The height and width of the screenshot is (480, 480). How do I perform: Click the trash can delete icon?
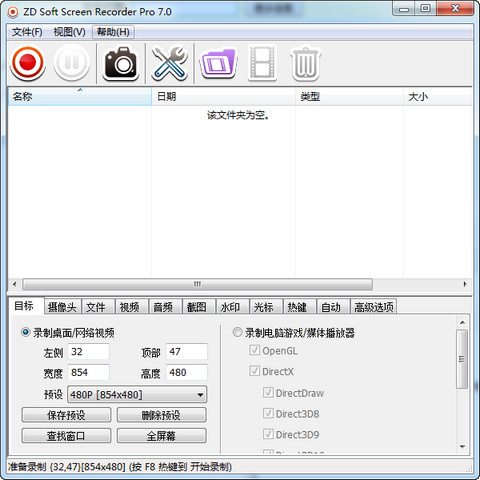306,63
